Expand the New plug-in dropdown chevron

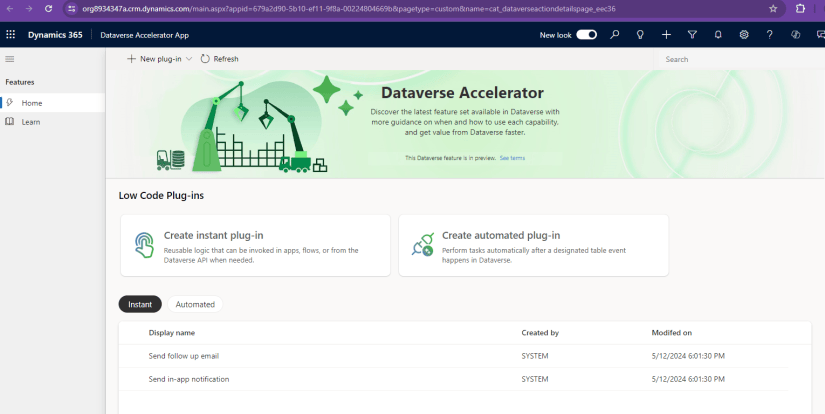coord(189,59)
